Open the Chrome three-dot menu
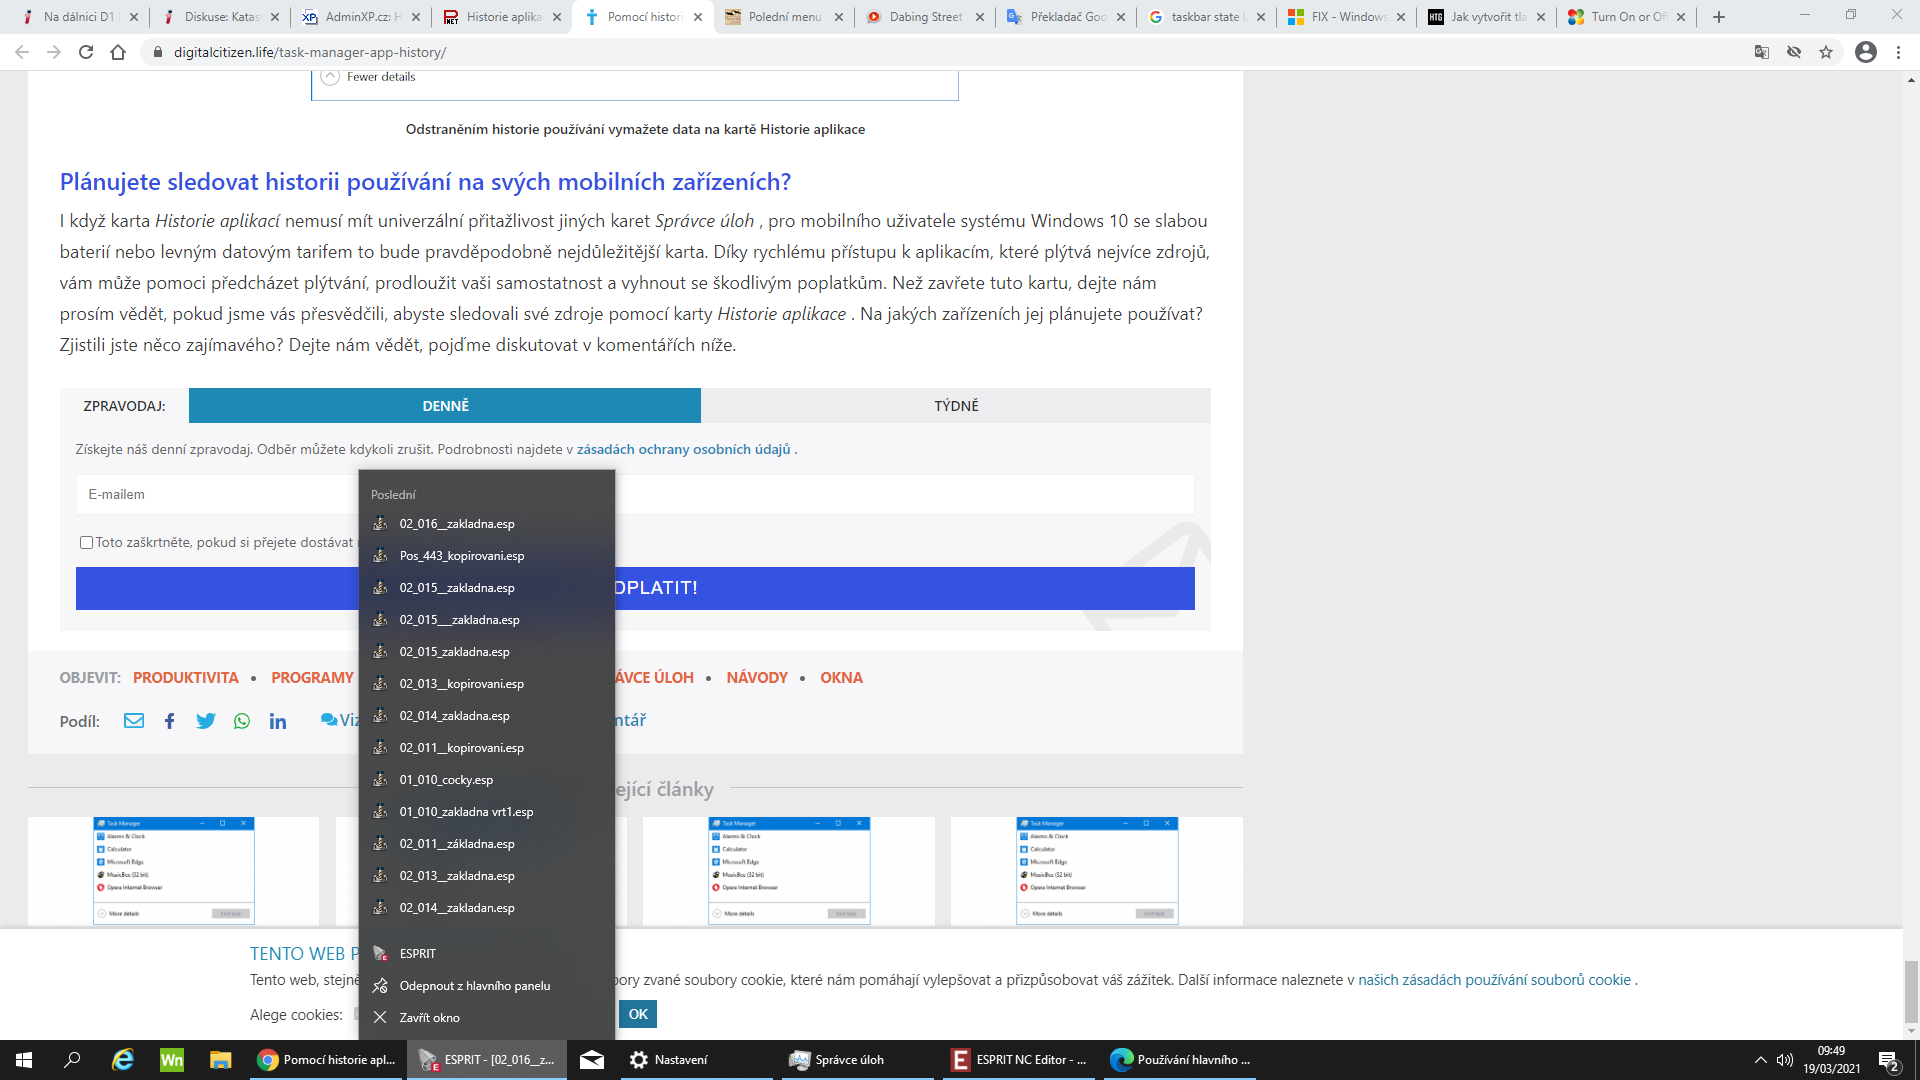 (x=1898, y=52)
